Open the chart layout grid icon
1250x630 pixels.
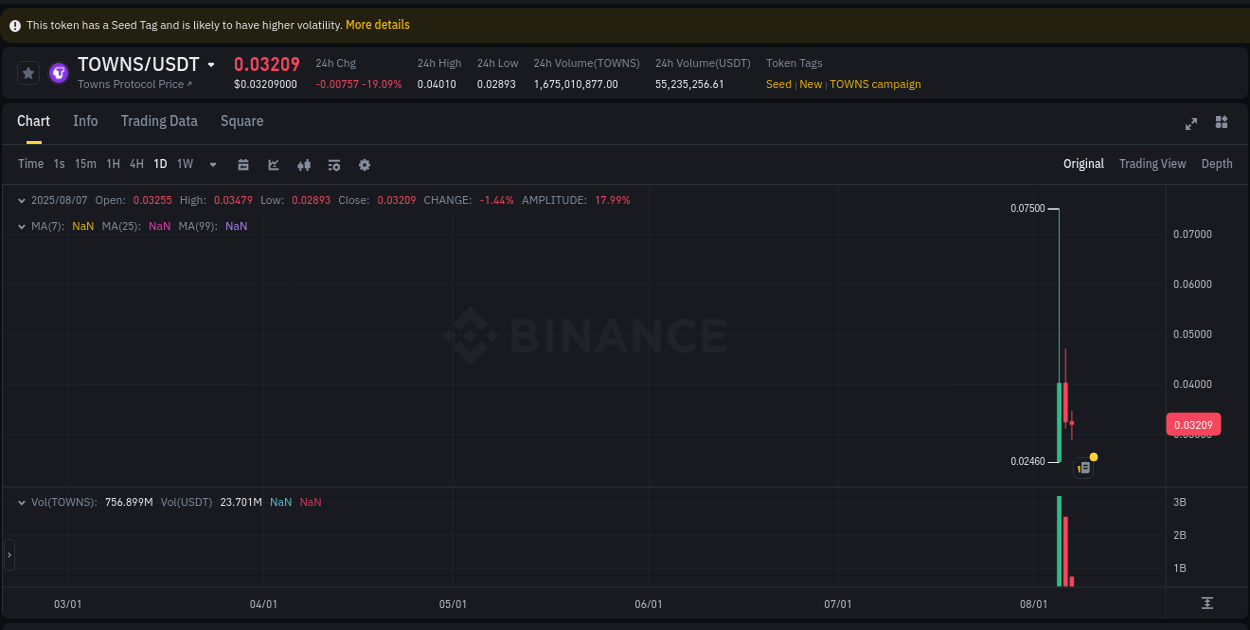point(1221,123)
